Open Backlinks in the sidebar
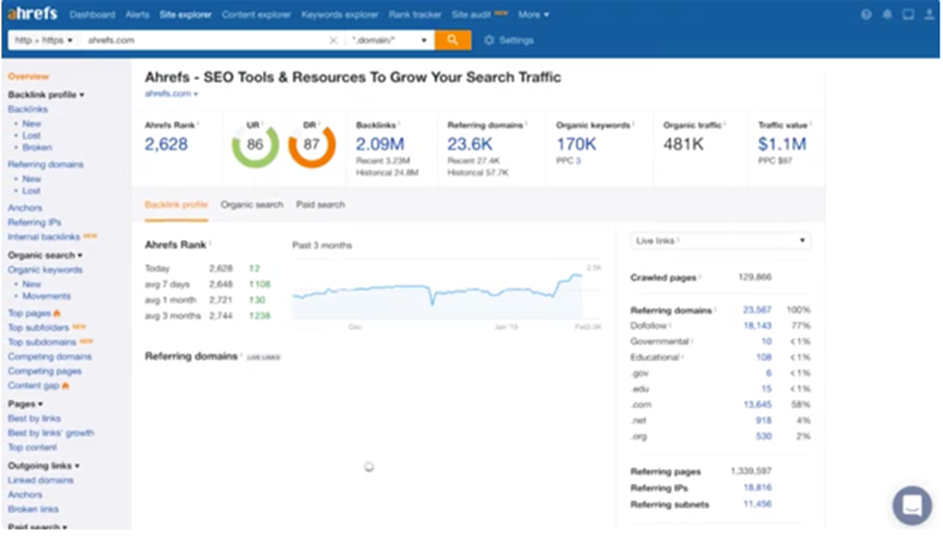This screenshot has width=943, height=546. [x=28, y=109]
